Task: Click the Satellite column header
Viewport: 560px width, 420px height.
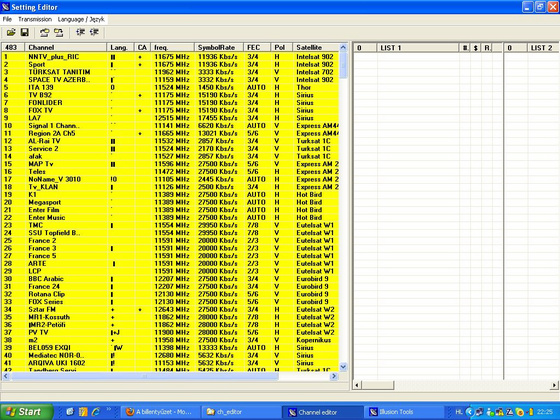Action: click(316, 47)
